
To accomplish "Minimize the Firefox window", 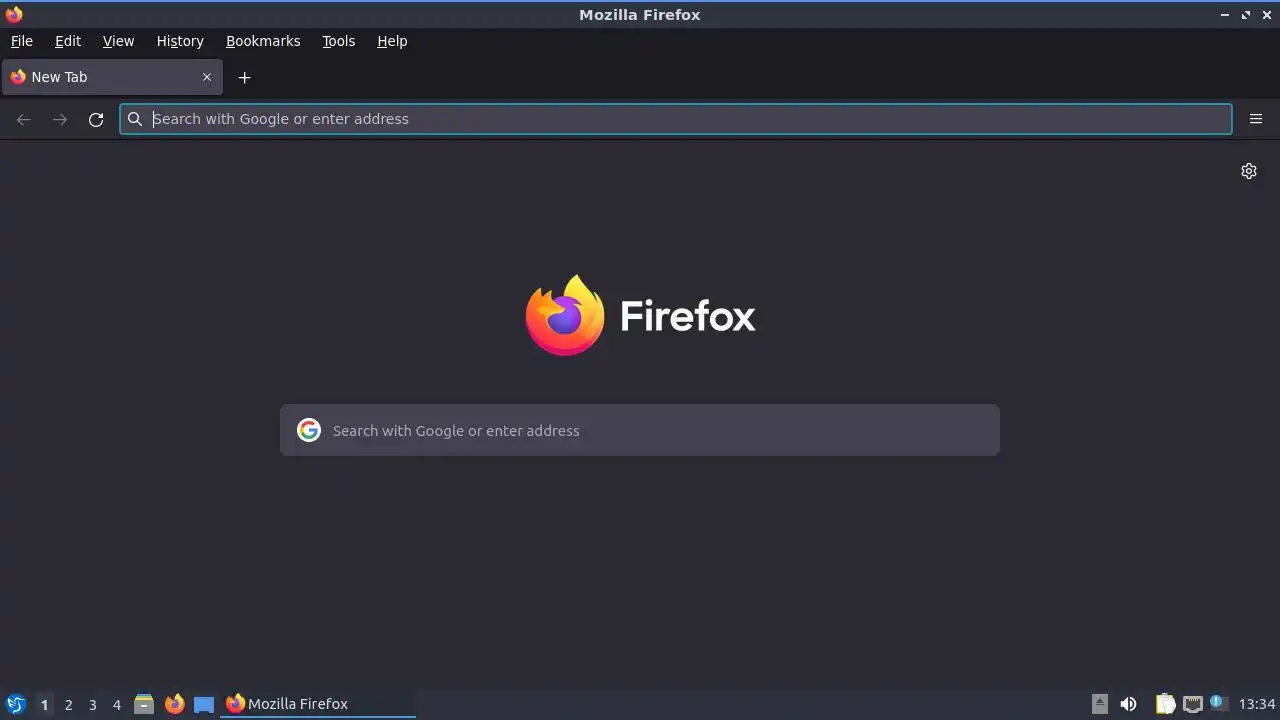I will (1225, 15).
